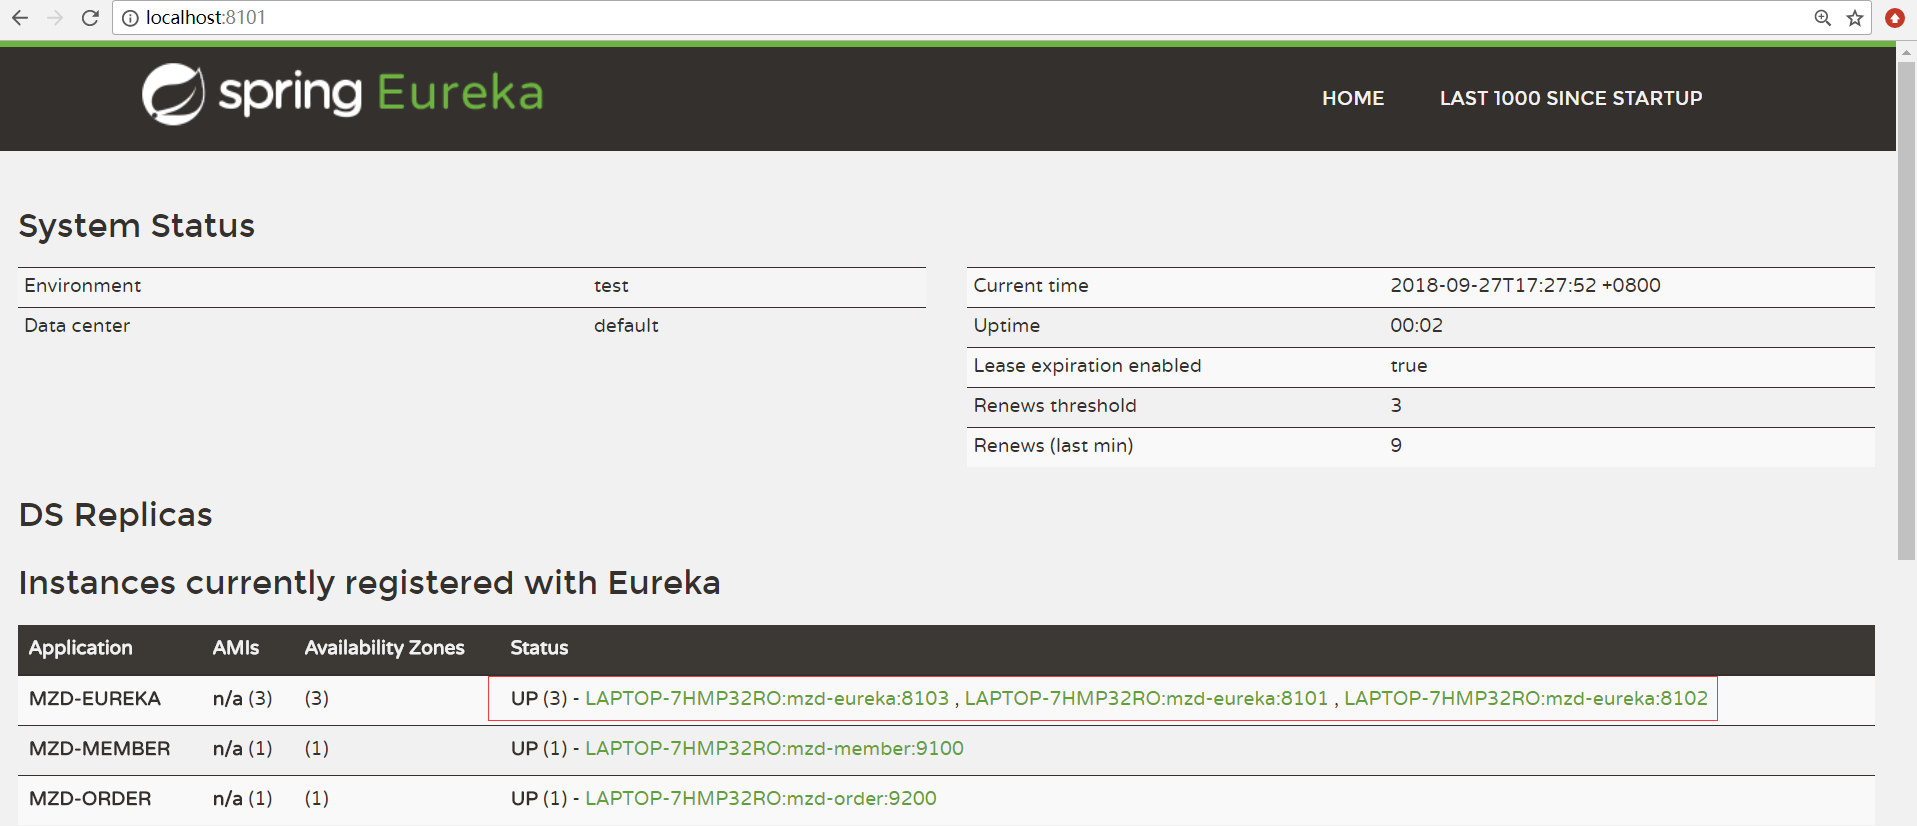Select the MZD-MEMBER application cell
Screen dimensions: 1917x826
(100, 748)
